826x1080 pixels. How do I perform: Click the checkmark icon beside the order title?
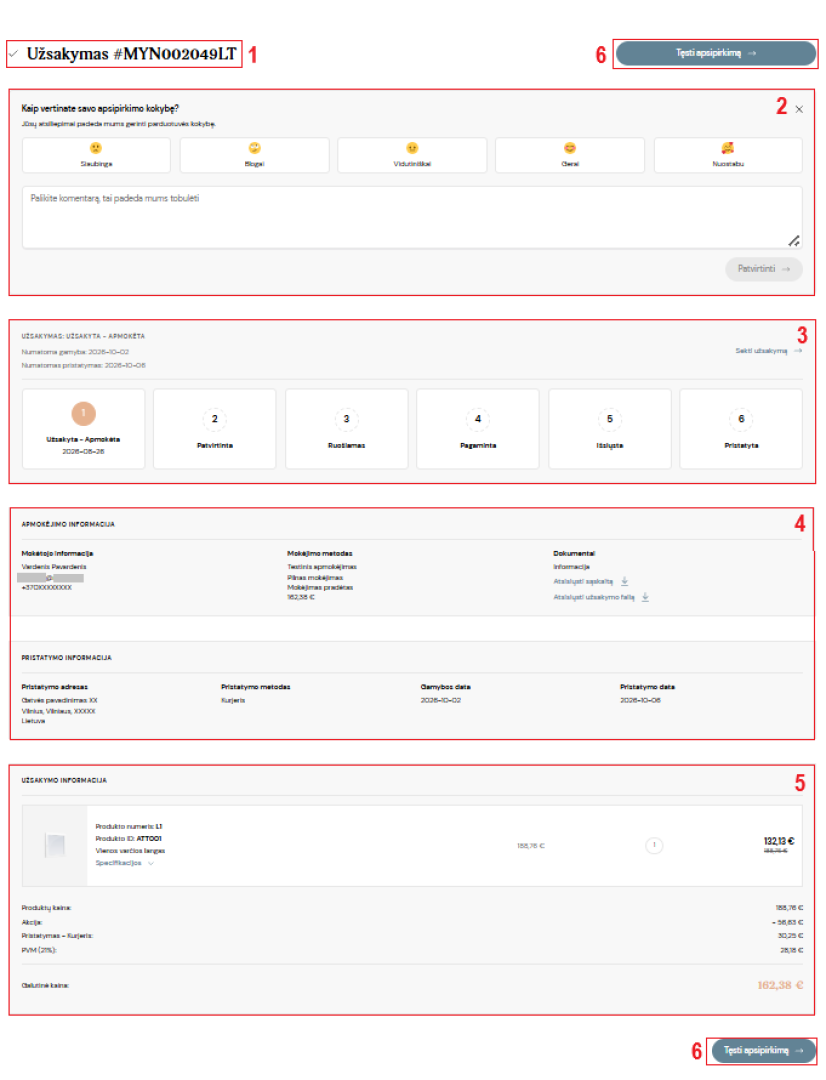[x=14, y=53]
